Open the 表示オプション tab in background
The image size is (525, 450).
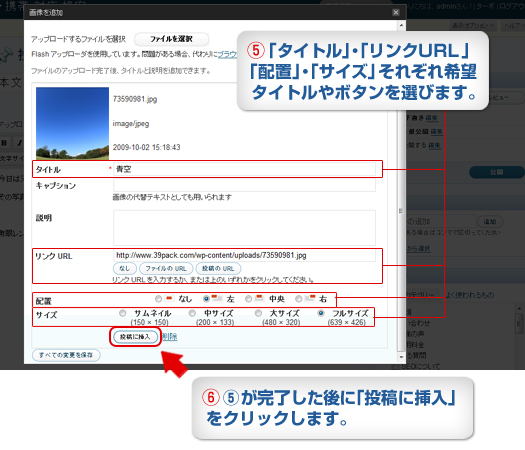click(x=473, y=25)
